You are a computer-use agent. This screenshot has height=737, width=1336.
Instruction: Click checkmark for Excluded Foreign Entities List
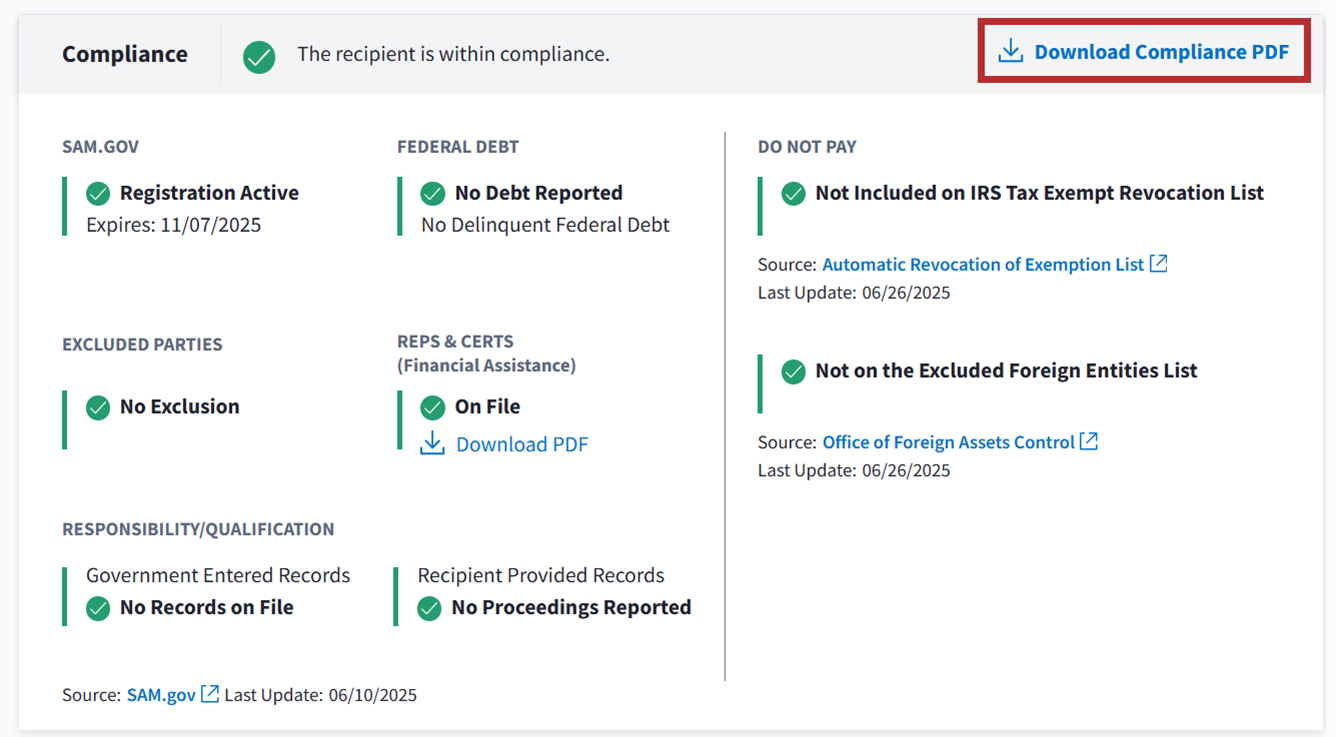click(x=793, y=372)
